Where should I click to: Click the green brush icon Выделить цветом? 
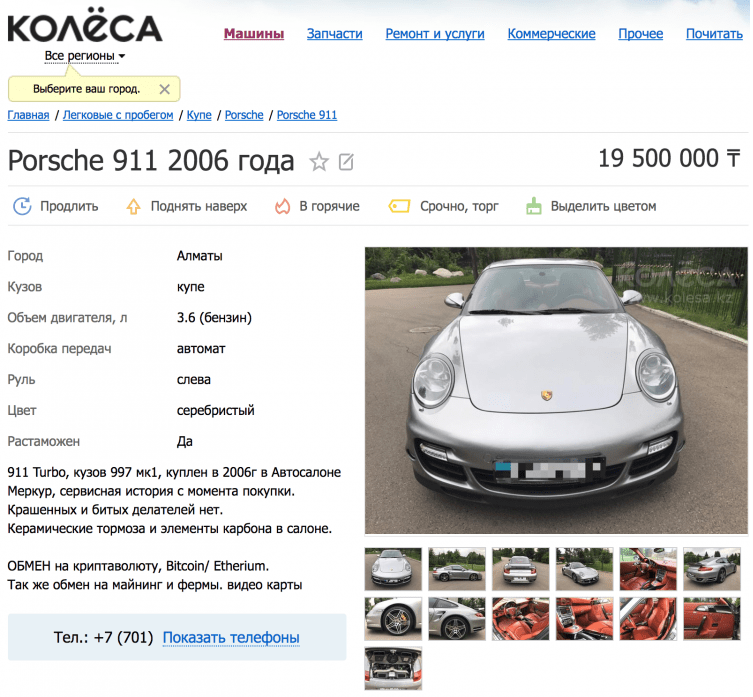534,206
